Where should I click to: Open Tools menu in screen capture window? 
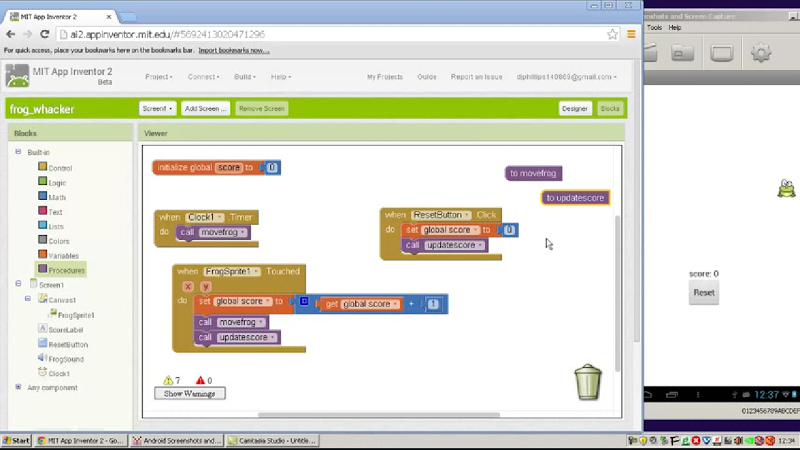(654, 28)
